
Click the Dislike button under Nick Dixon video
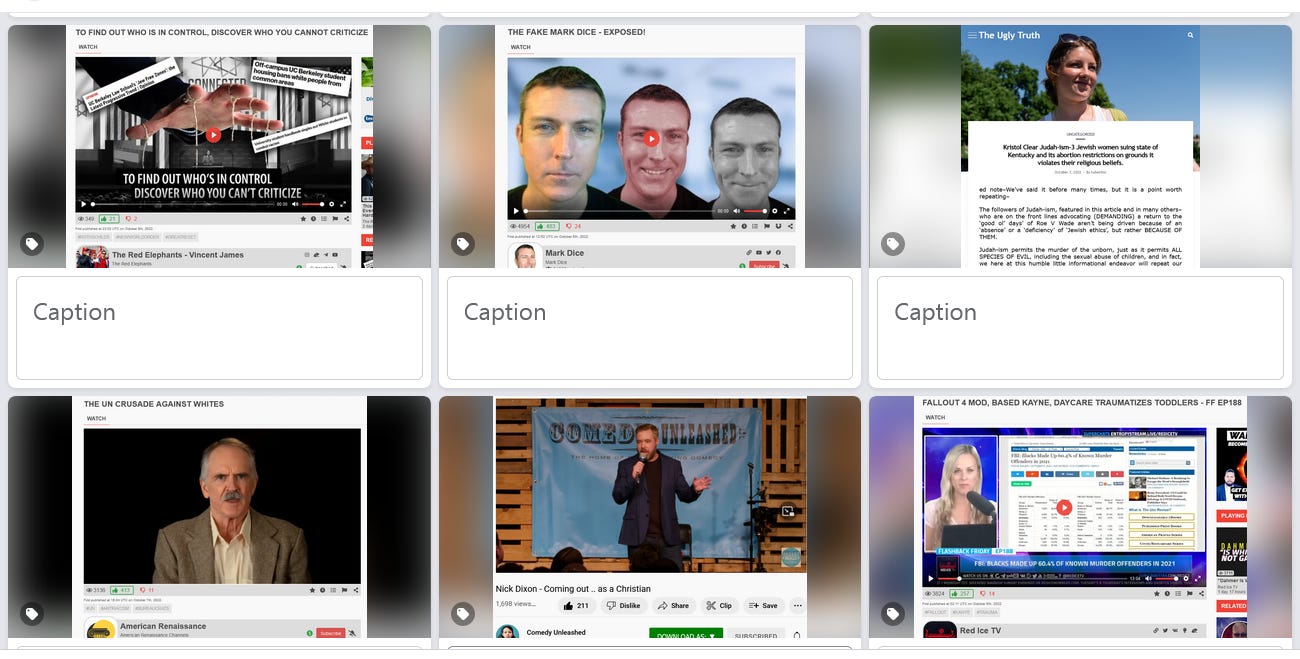coord(624,606)
